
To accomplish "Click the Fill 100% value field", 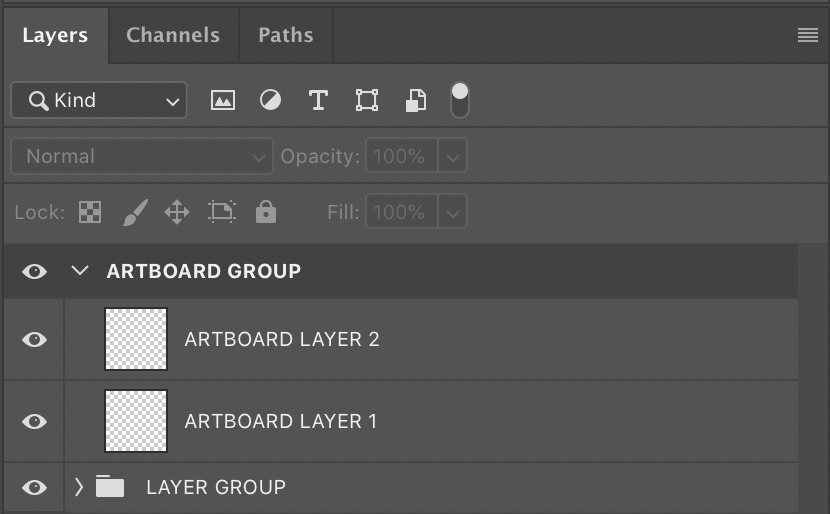I will pyautogui.click(x=402, y=212).
